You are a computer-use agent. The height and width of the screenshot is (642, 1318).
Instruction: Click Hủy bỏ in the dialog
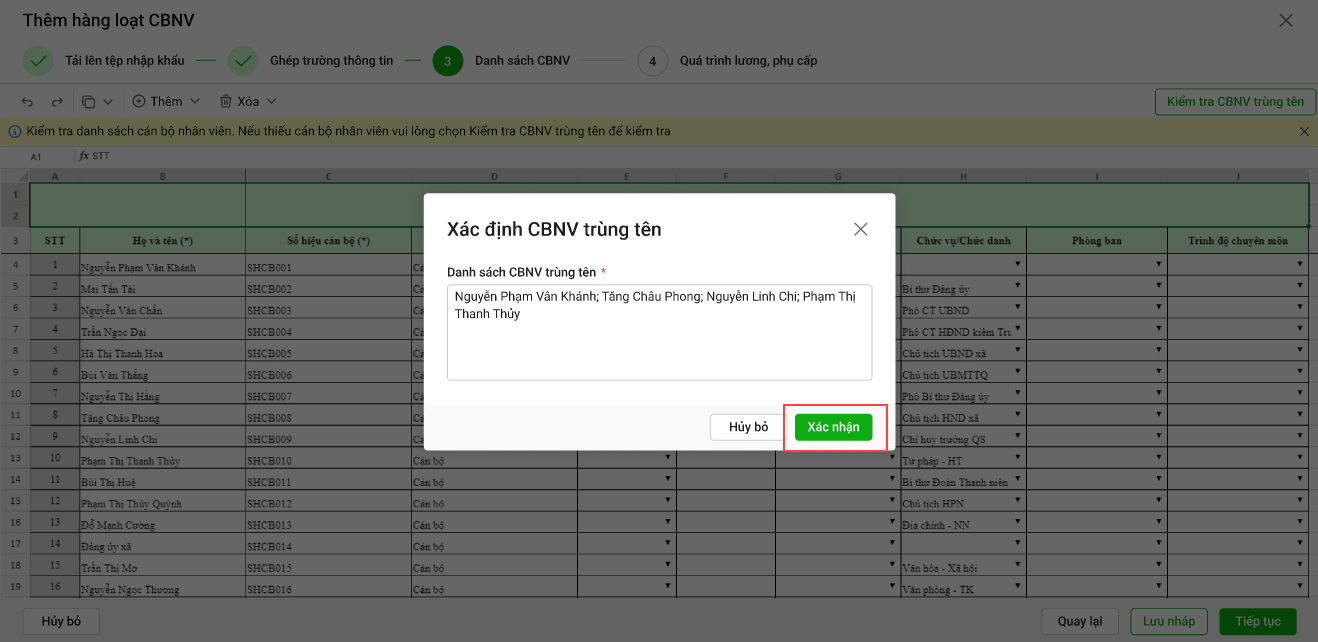click(x=748, y=427)
